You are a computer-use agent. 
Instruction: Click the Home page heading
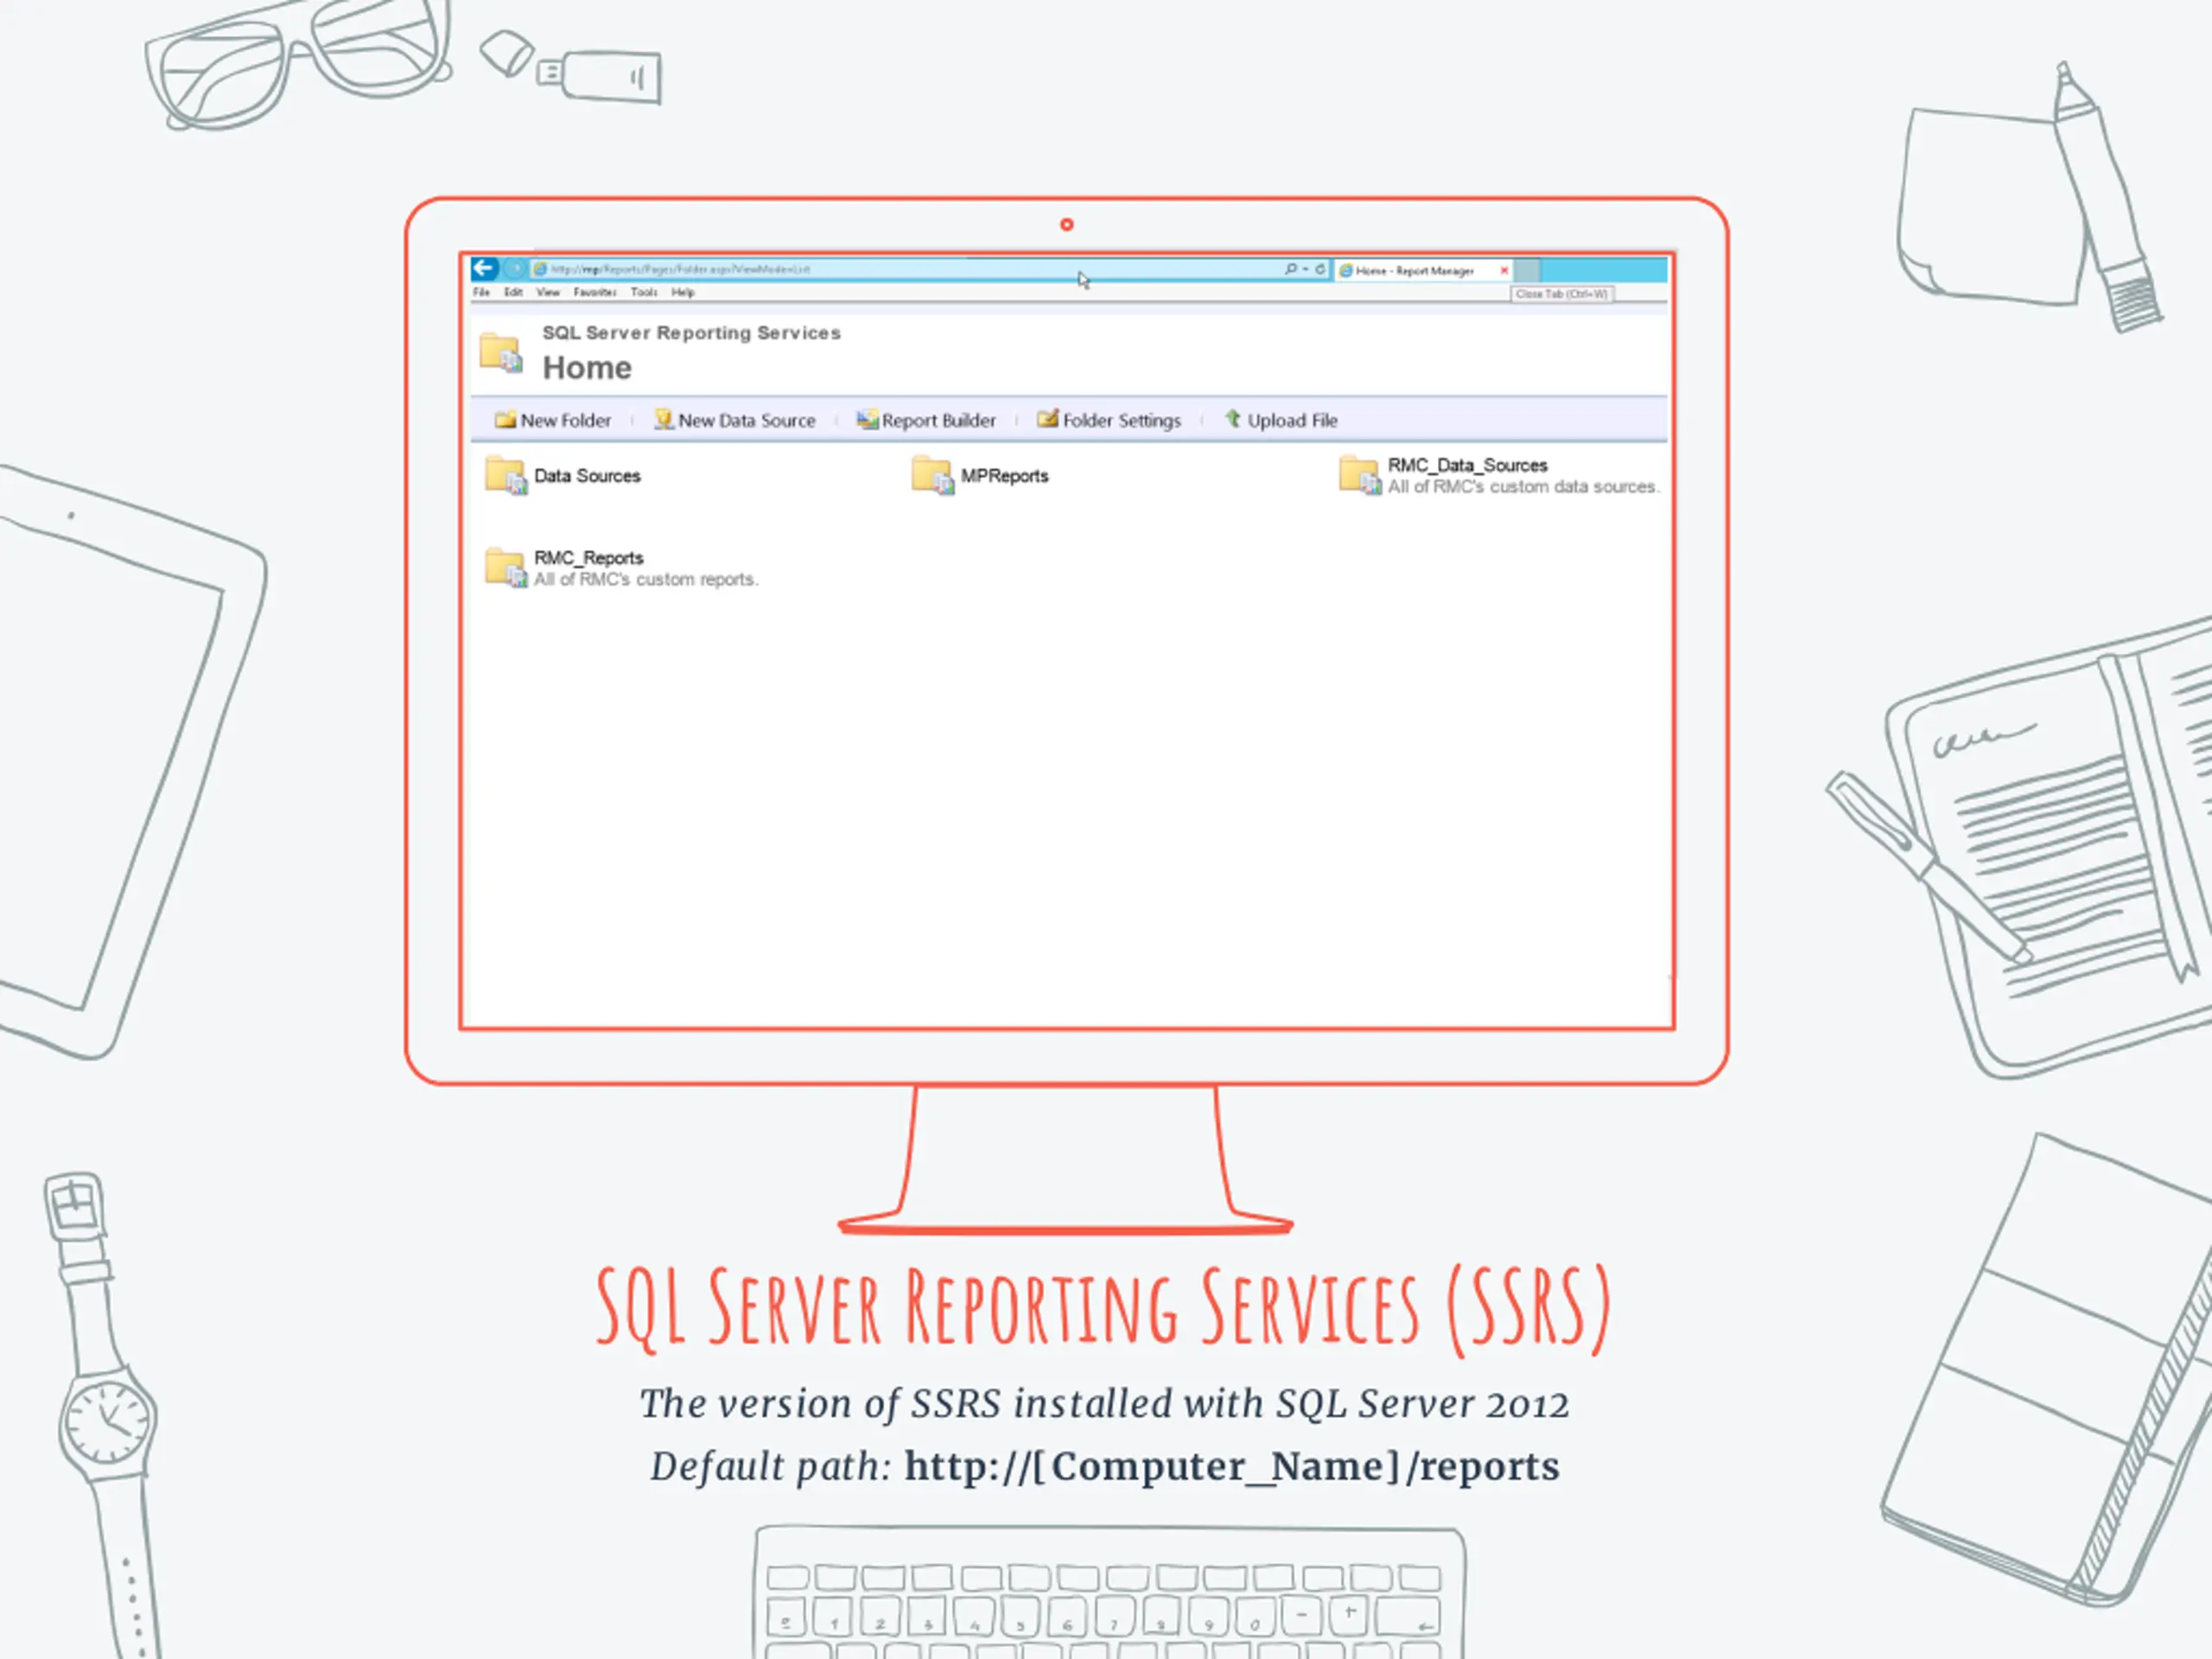tap(587, 368)
